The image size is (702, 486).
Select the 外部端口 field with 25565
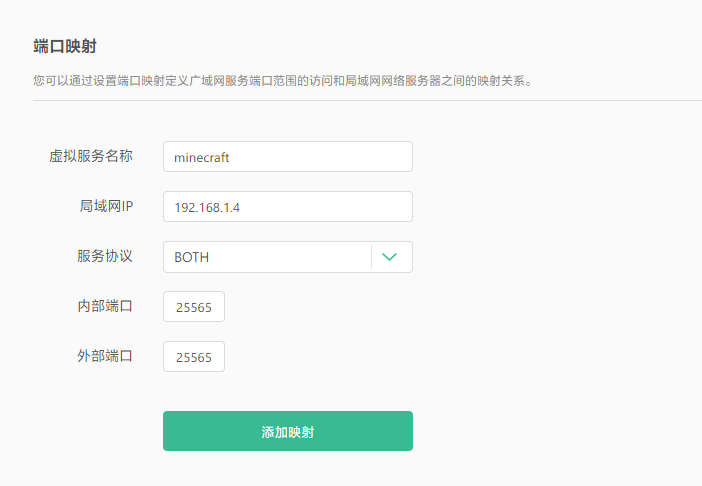[x=194, y=357]
